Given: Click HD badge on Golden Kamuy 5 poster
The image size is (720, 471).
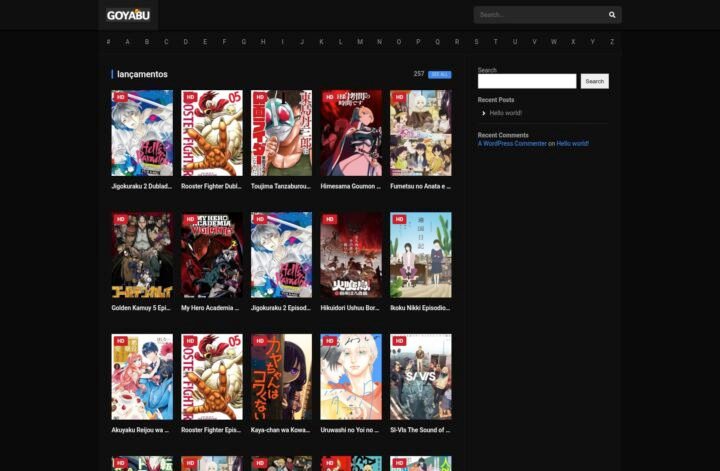Looking at the screenshot, I should pos(120,219).
